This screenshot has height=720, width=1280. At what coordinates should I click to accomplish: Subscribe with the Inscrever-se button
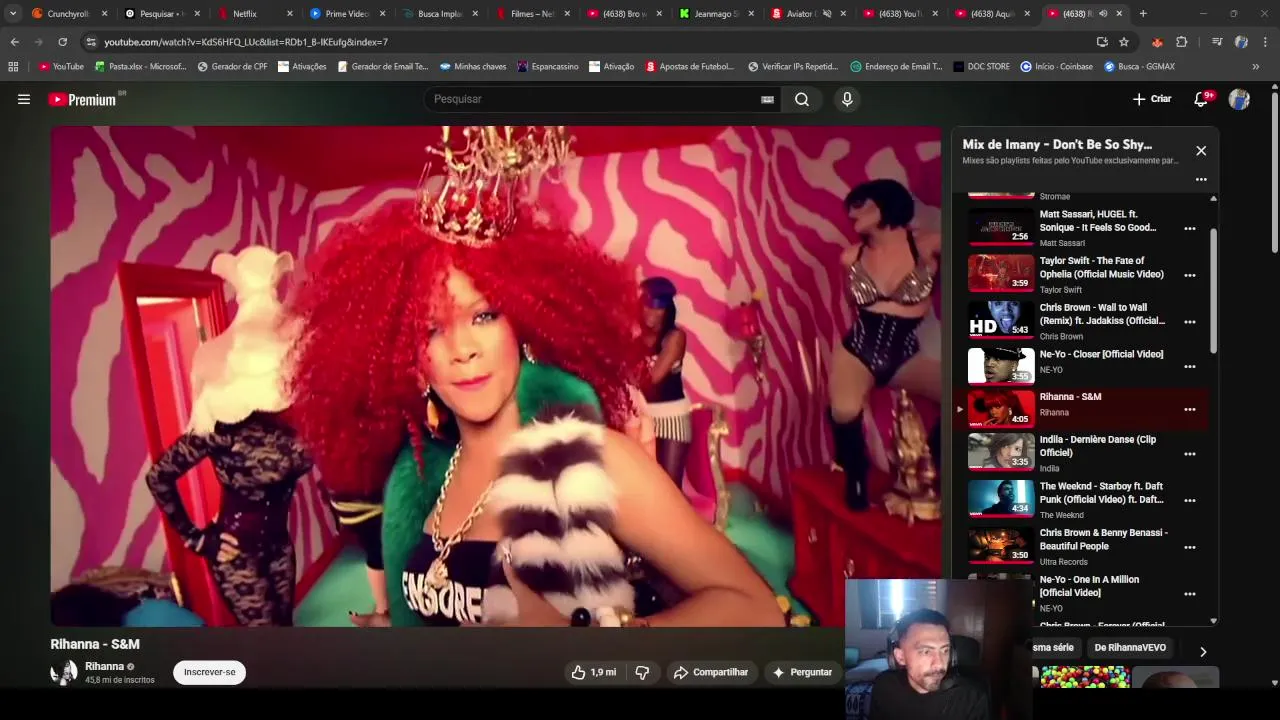(210, 672)
